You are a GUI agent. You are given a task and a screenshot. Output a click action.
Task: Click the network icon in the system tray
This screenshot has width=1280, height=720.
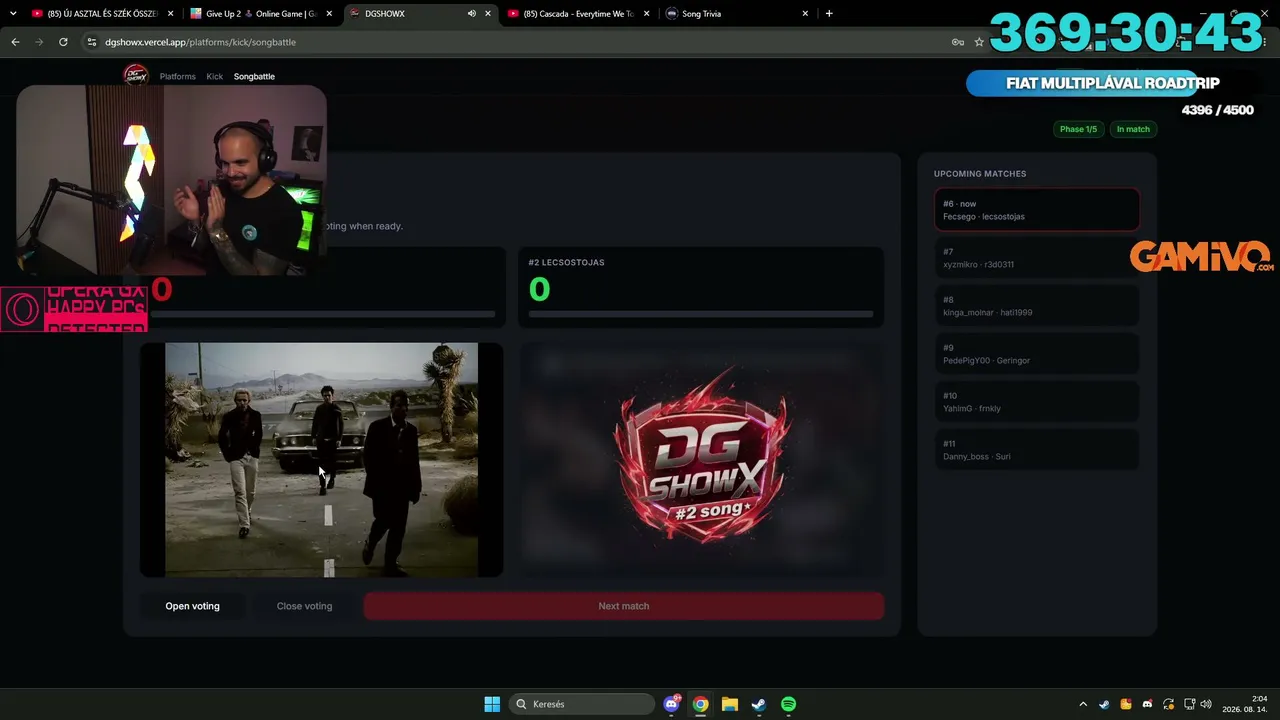coord(1190,704)
